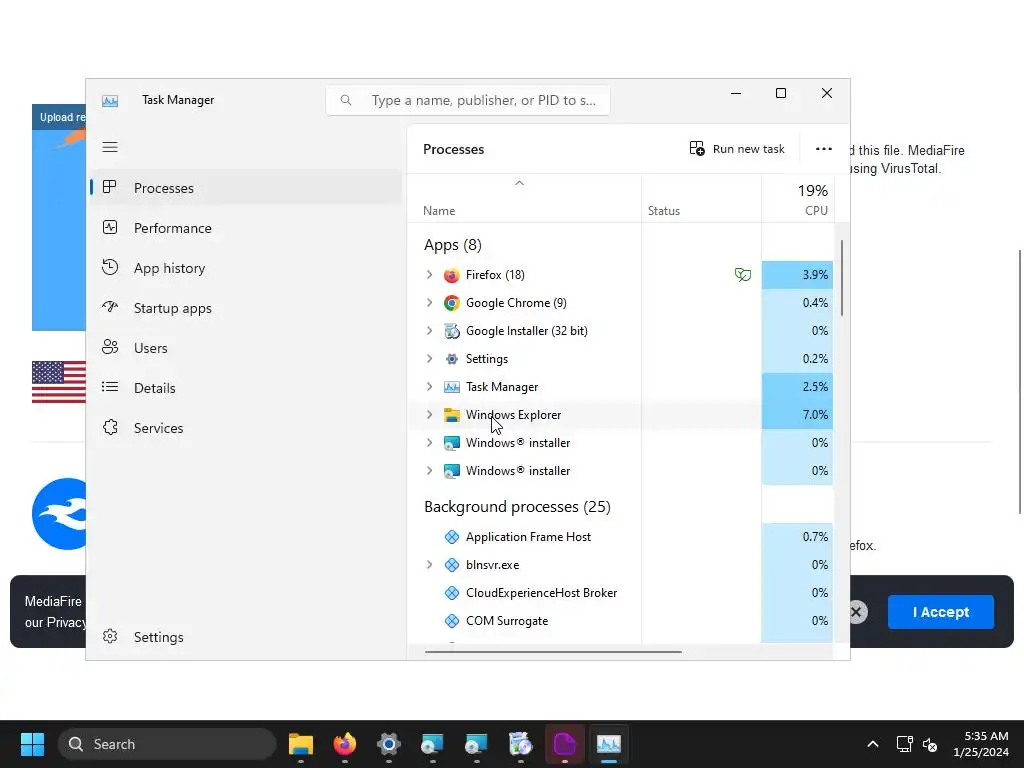
Task: Select the COM Surrogate process row
Action: [620, 621]
